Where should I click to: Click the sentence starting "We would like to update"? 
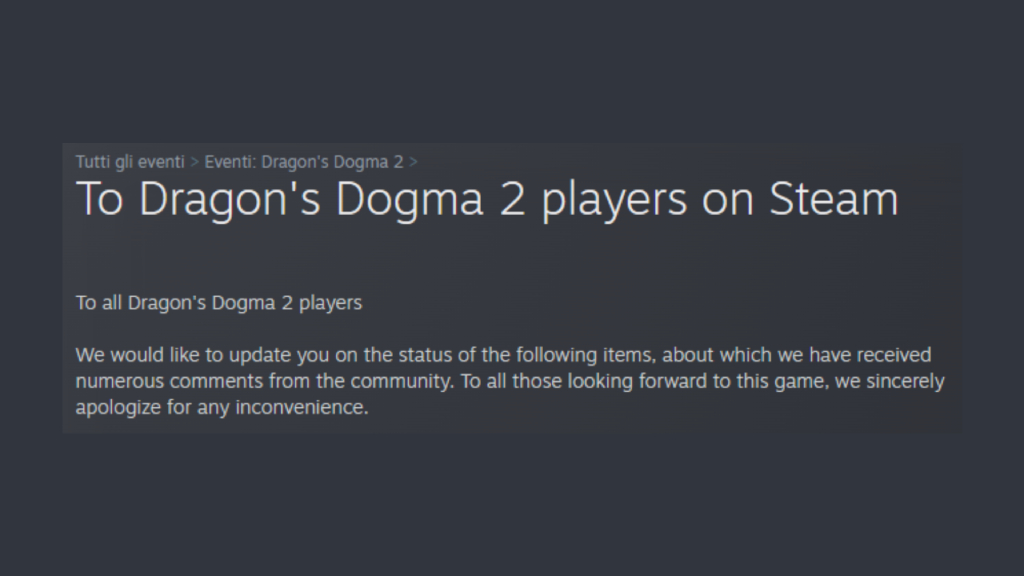tap(300, 355)
